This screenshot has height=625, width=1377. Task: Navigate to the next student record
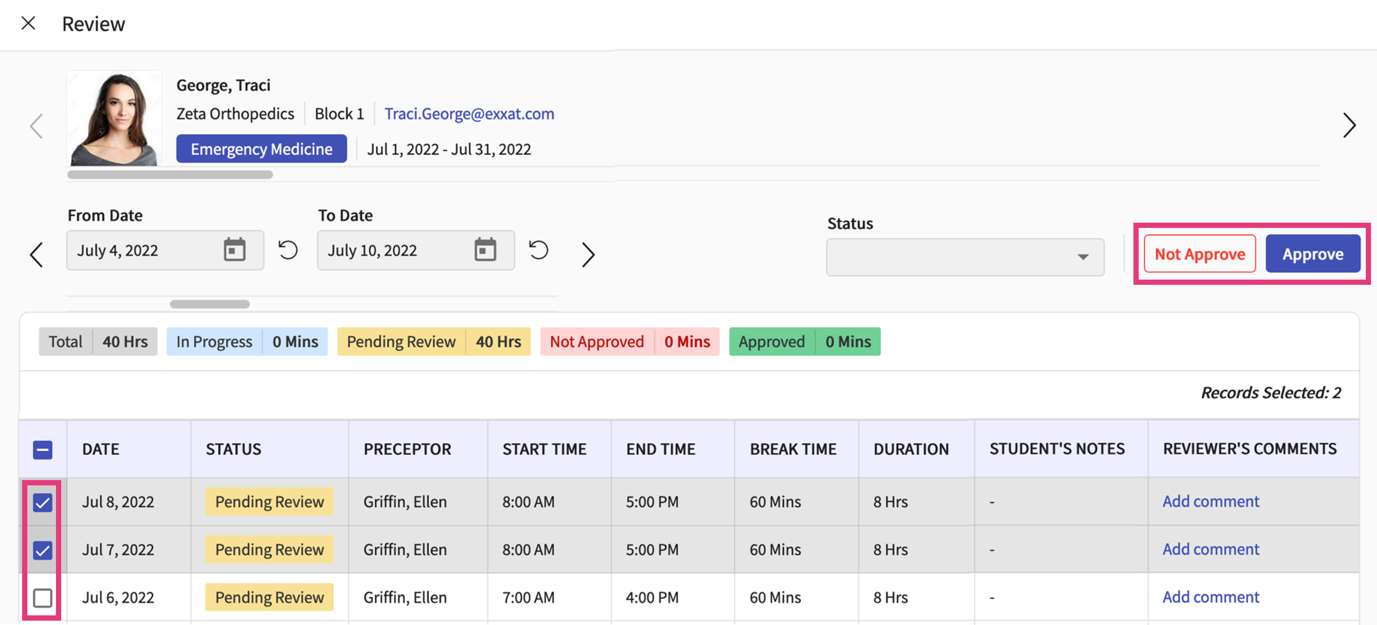coord(1349,126)
